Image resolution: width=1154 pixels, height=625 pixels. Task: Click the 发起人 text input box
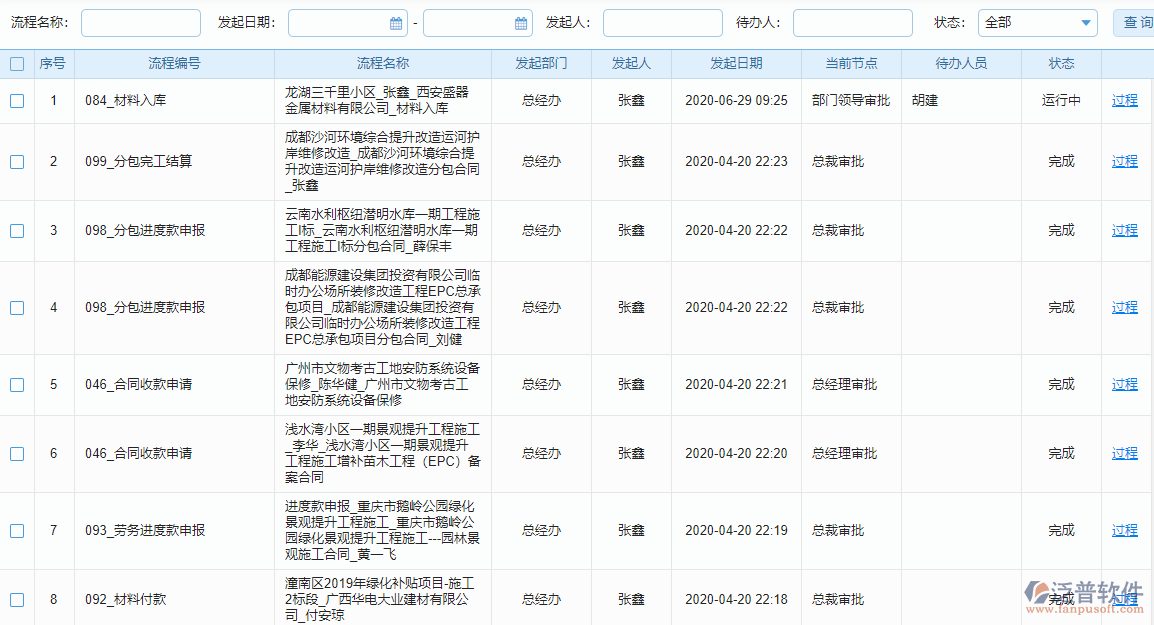pyautogui.click(x=662, y=23)
